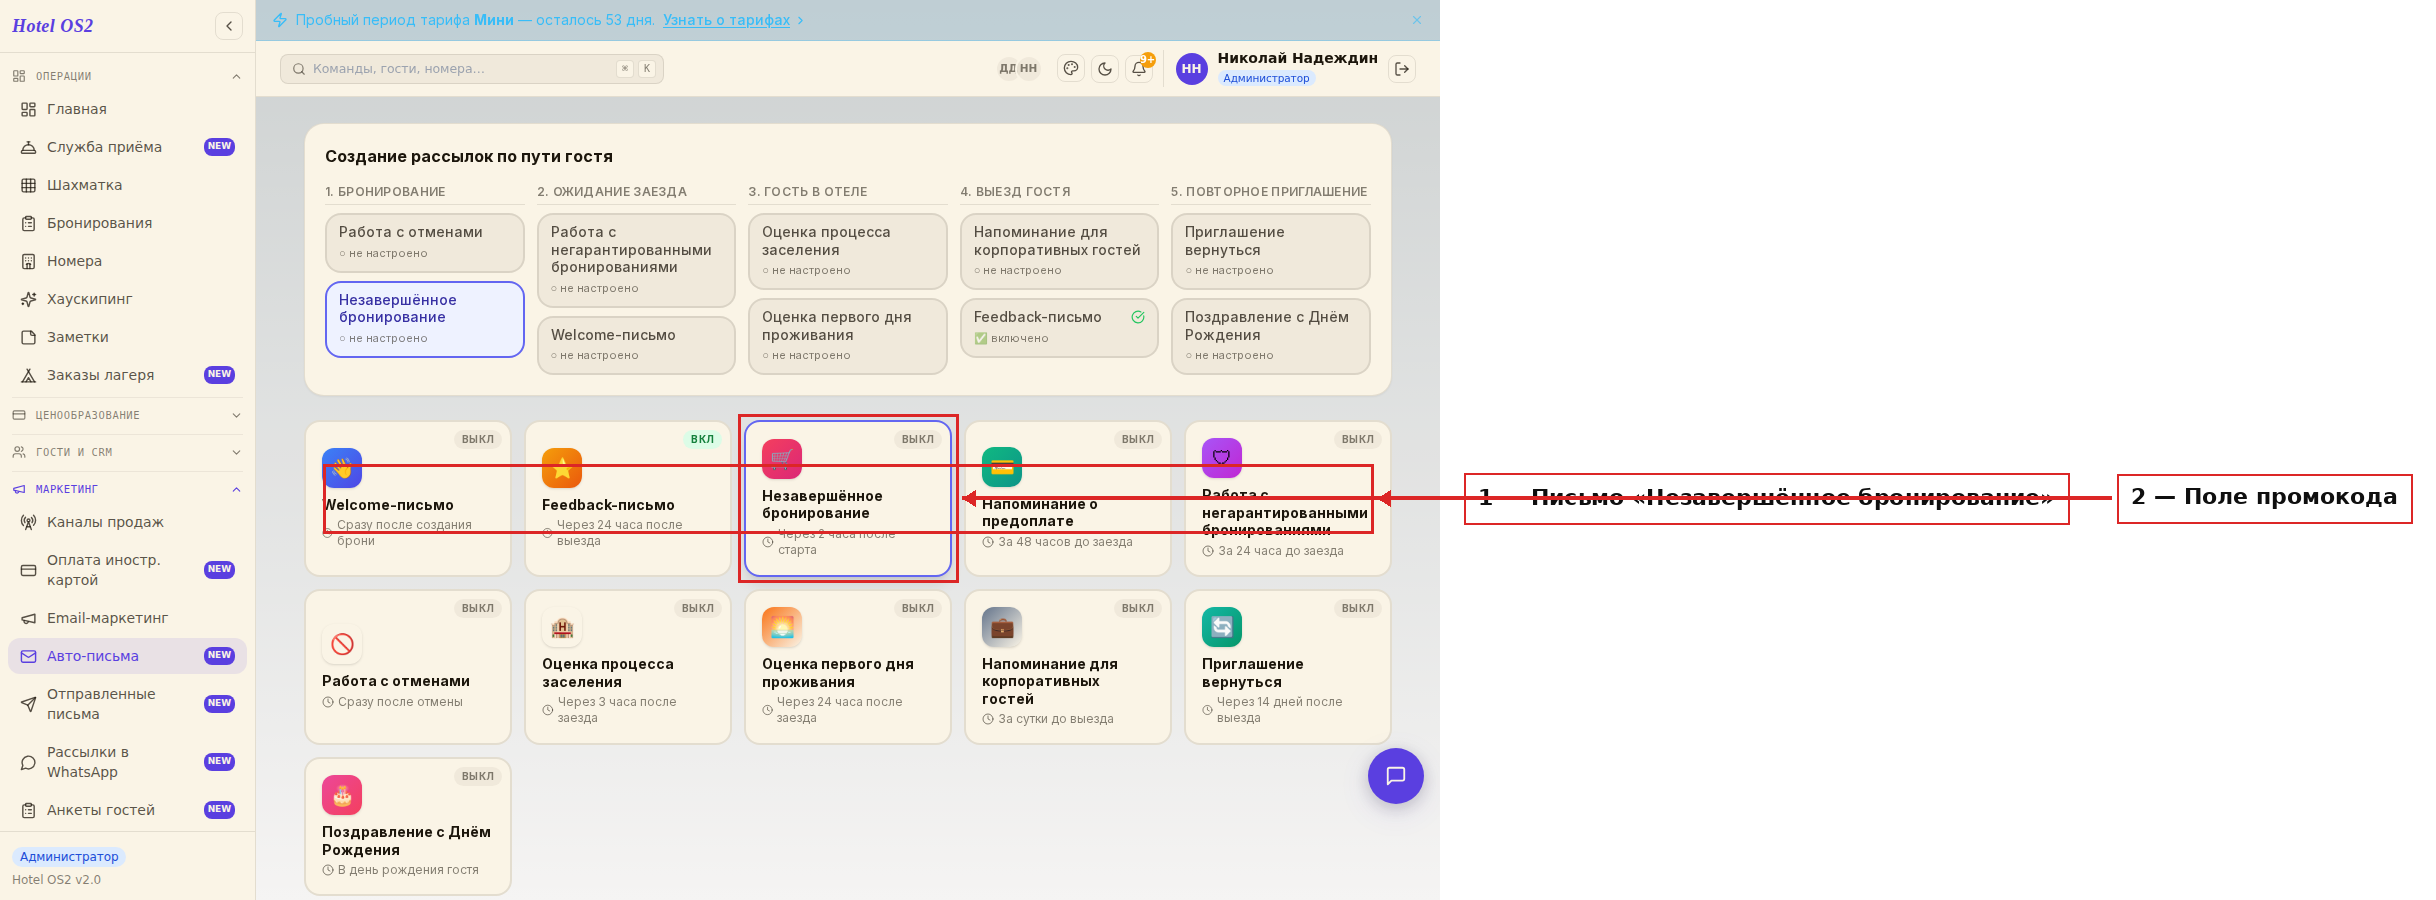
Task: Select Приглашение вернуться journey step
Action: tap(1270, 251)
